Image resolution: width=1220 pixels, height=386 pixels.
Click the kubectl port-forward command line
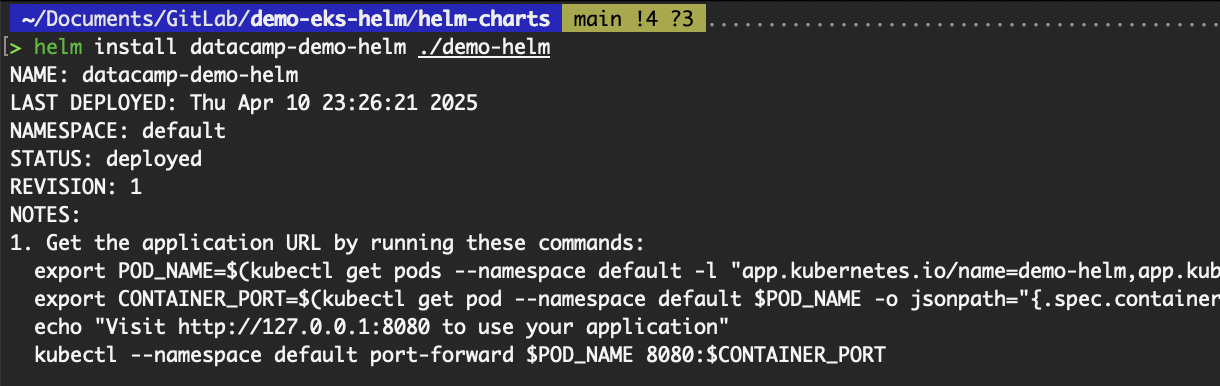point(460,355)
